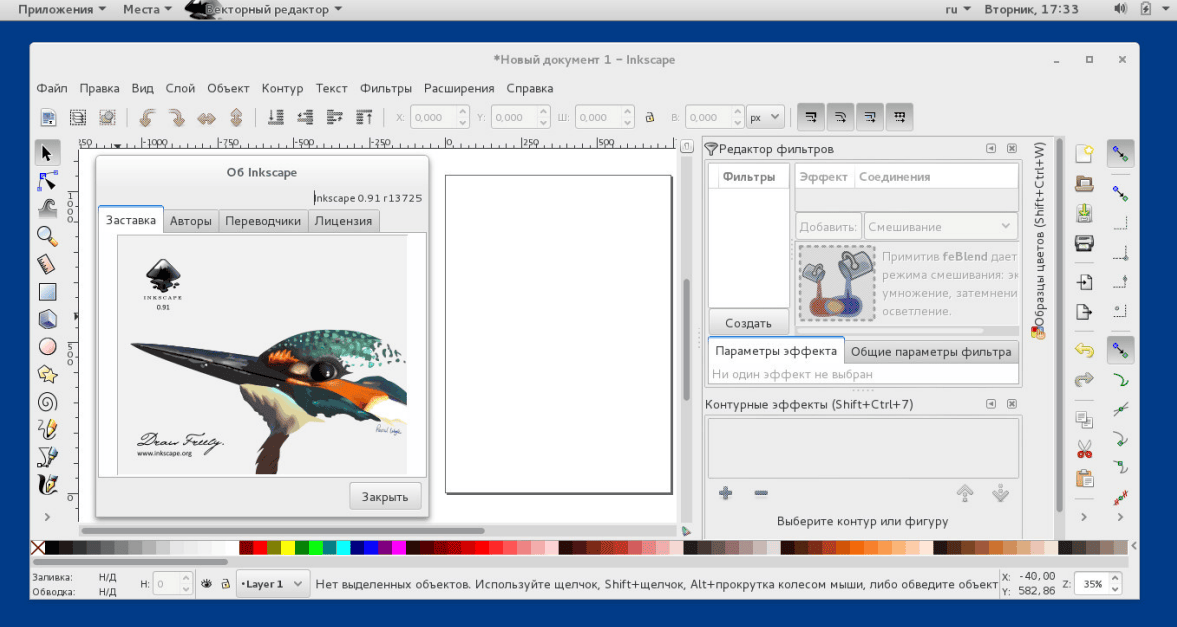
Task: Choose the Star and polygon tool
Action: 47,374
